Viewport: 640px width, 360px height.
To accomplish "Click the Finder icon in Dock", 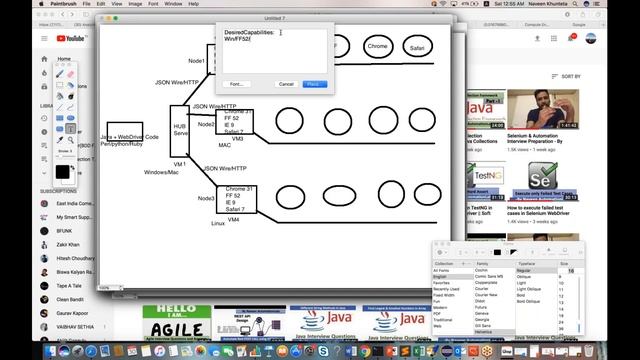I will (x=51, y=351).
